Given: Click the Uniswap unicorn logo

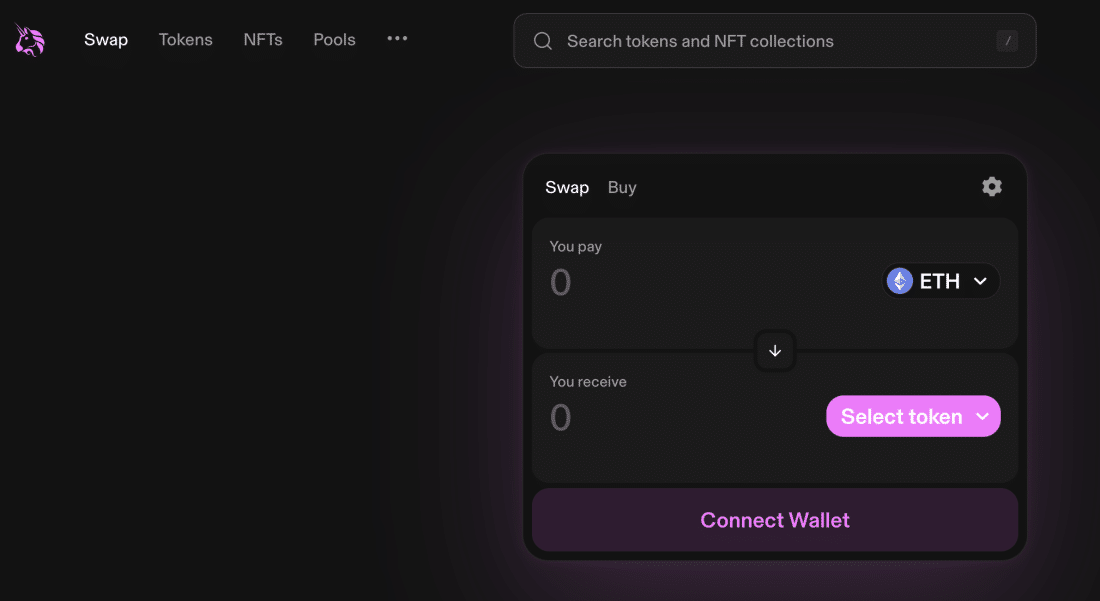Looking at the screenshot, I should [x=29, y=39].
